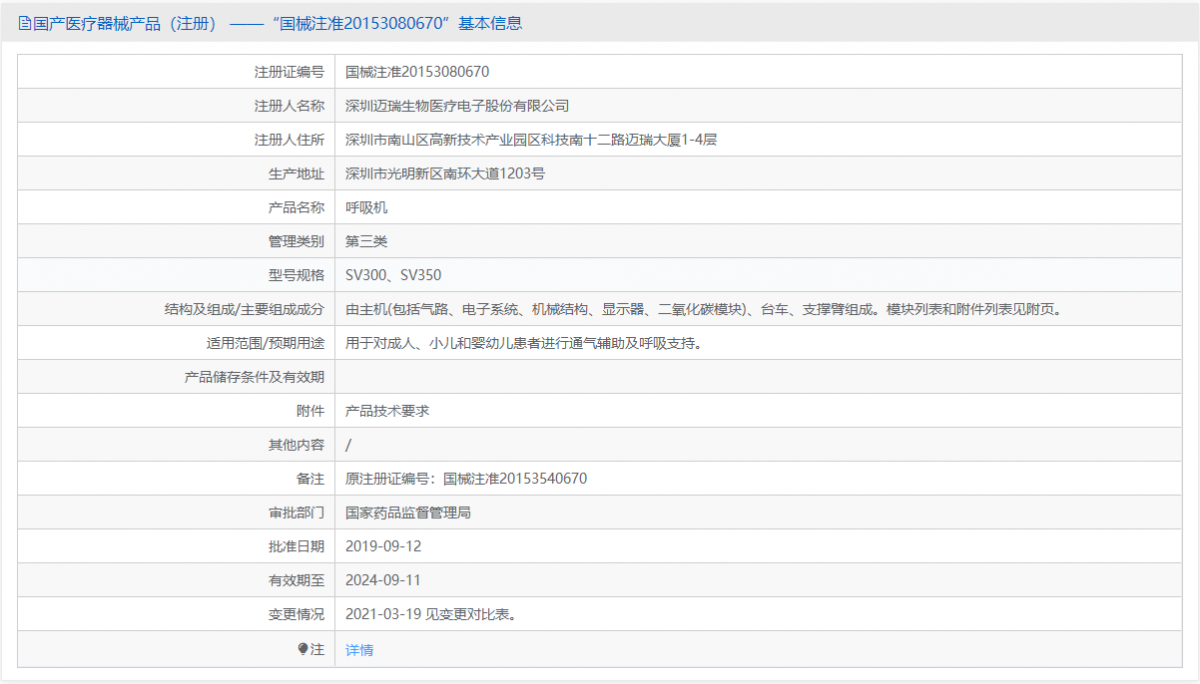This screenshot has width=1200, height=684.
Task: Click the structure composition text 由主机(包括气路
Action: click(x=396, y=310)
